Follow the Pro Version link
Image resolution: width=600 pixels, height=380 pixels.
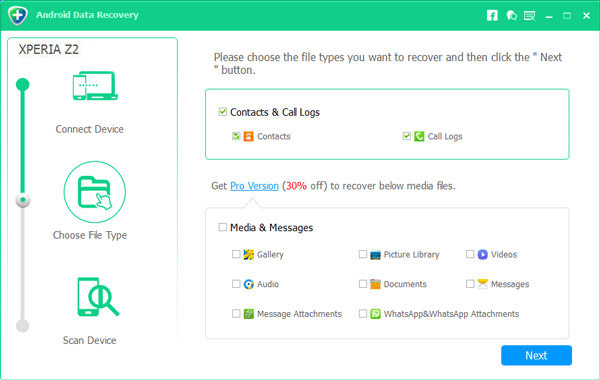254,186
